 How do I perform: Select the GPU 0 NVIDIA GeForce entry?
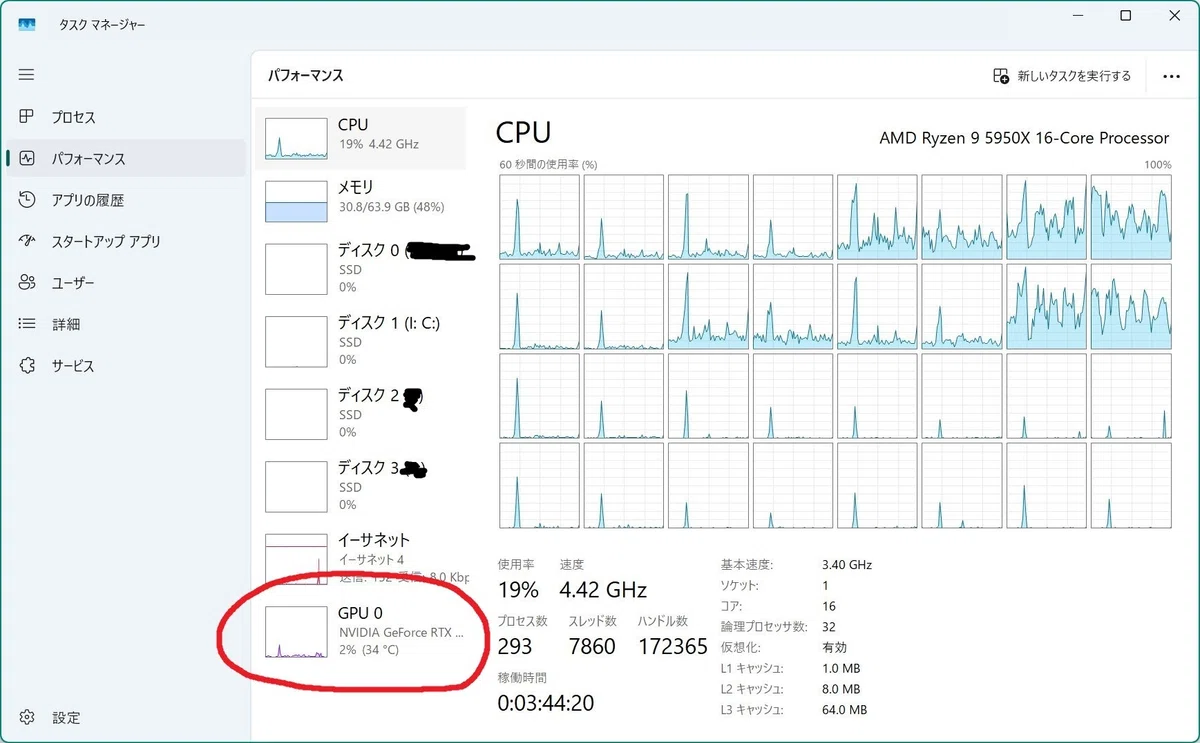tap(361, 631)
